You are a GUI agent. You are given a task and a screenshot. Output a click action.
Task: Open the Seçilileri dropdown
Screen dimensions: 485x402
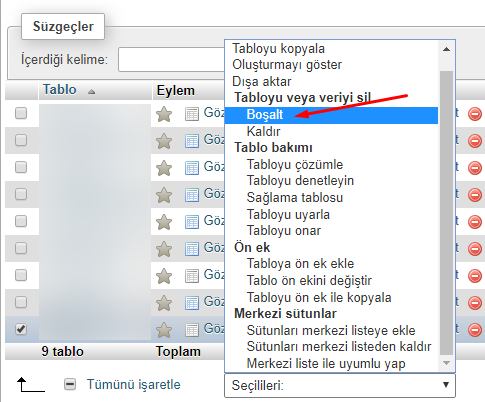click(x=340, y=385)
